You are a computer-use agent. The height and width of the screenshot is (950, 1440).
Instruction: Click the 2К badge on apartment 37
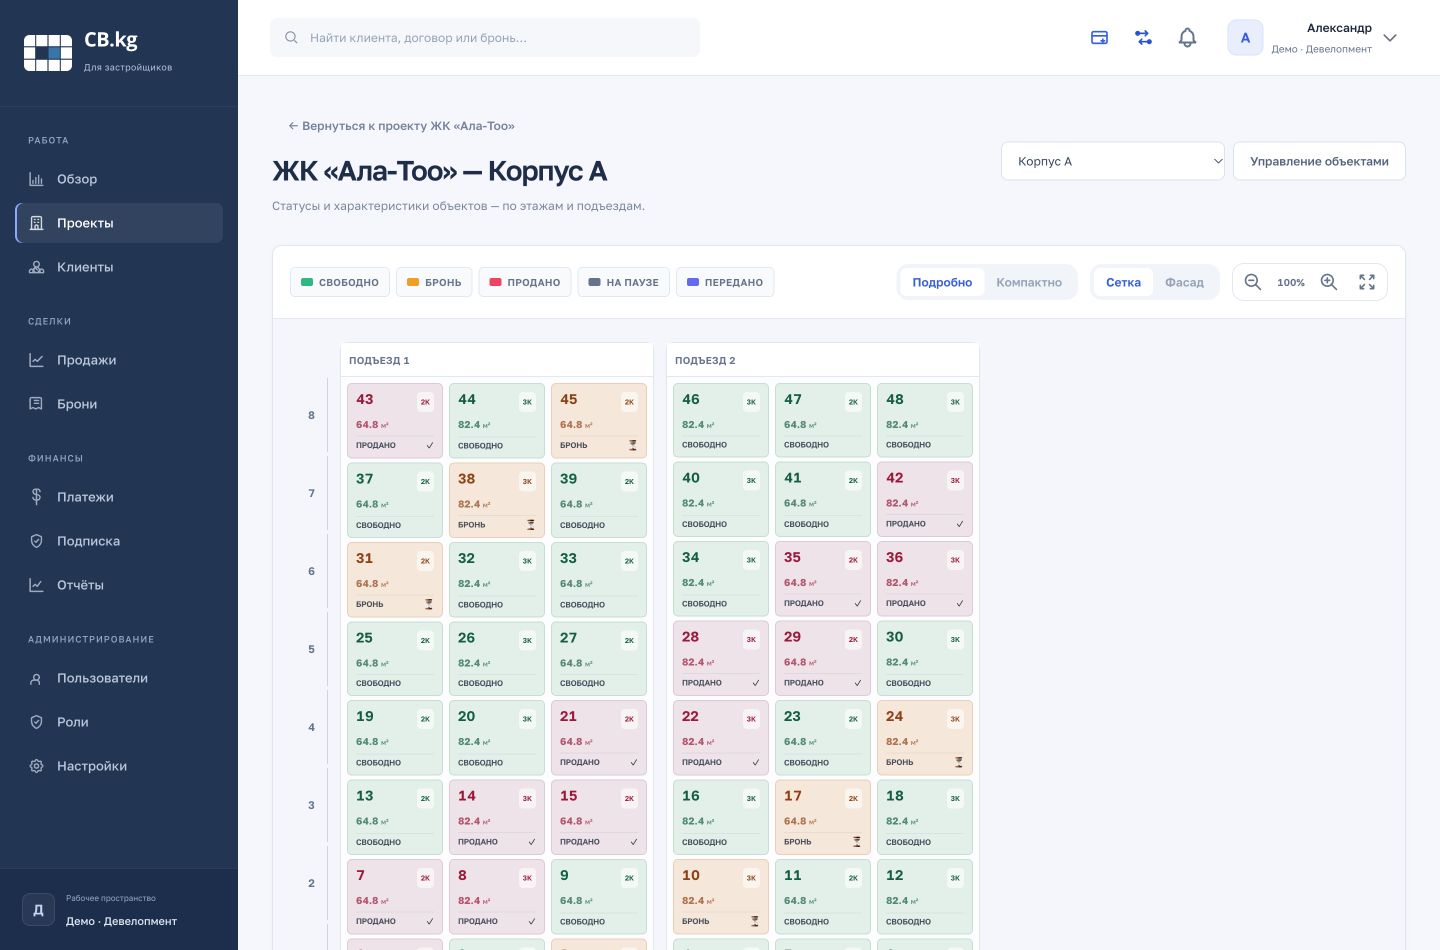pyautogui.click(x=425, y=481)
